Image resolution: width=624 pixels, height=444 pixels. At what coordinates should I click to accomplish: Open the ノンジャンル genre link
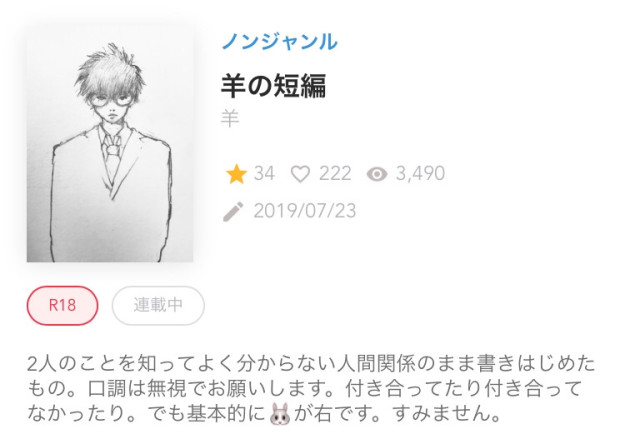point(279,41)
